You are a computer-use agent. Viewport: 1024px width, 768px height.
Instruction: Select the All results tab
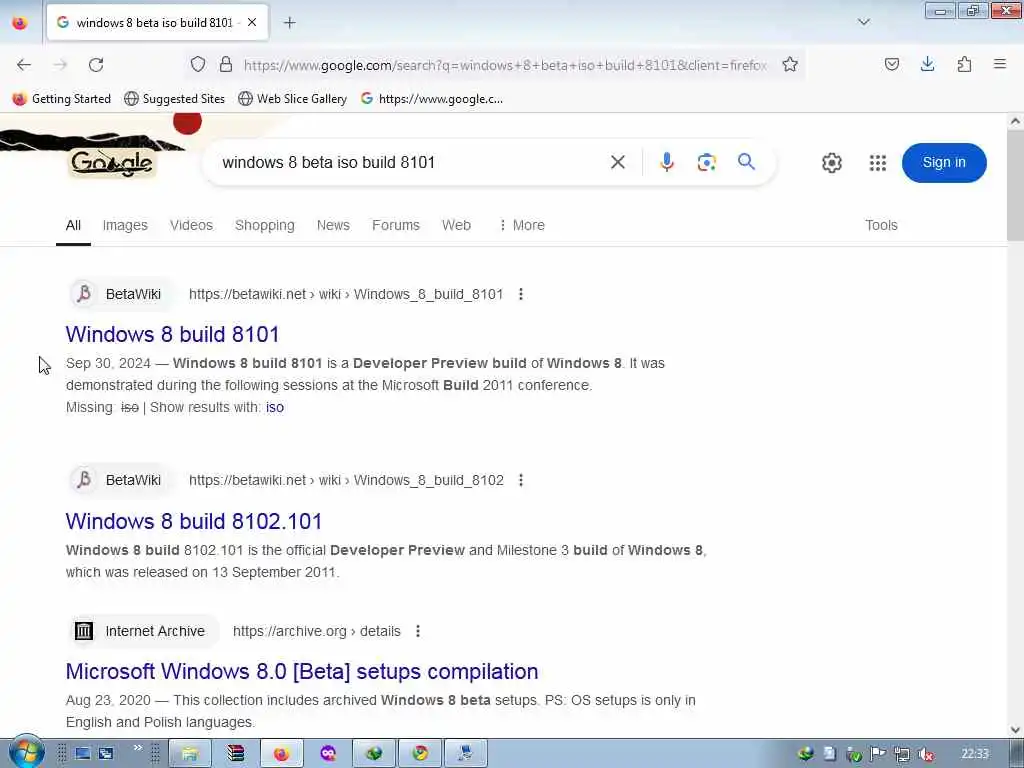click(73, 225)
